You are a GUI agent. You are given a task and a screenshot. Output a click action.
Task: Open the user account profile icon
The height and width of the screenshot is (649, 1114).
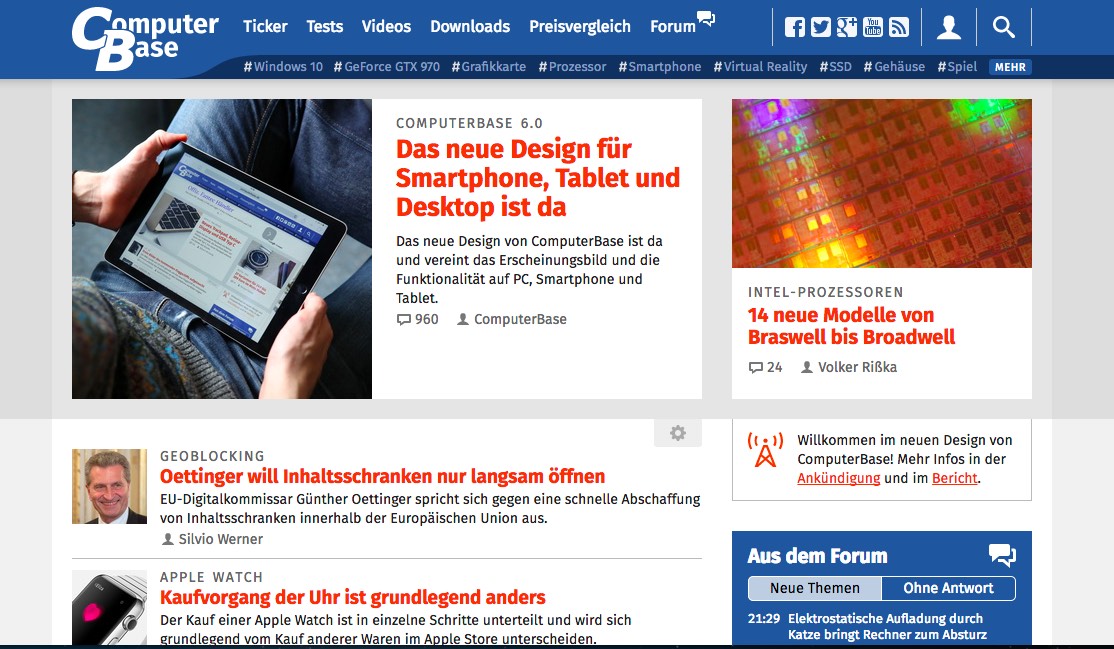coord(949,27)
